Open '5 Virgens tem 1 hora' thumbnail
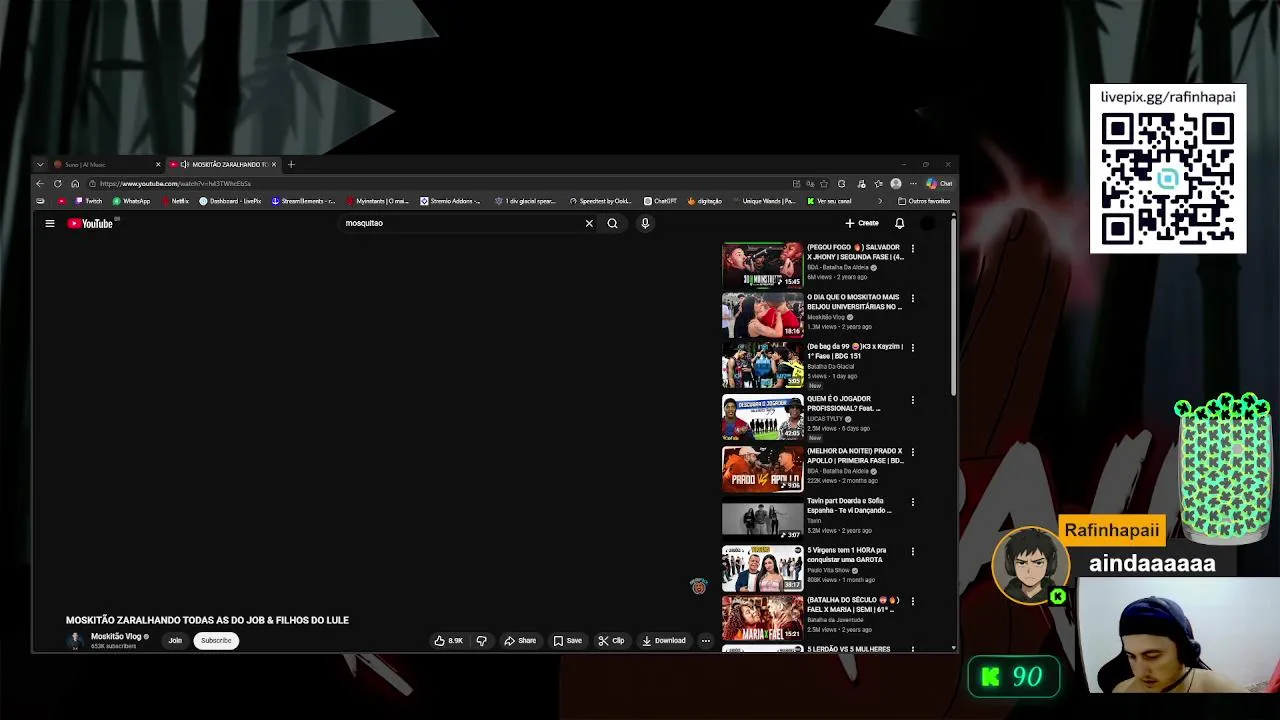Image resolution: width=1280 pixels, height=720 pixels. (x=762, y=569)
